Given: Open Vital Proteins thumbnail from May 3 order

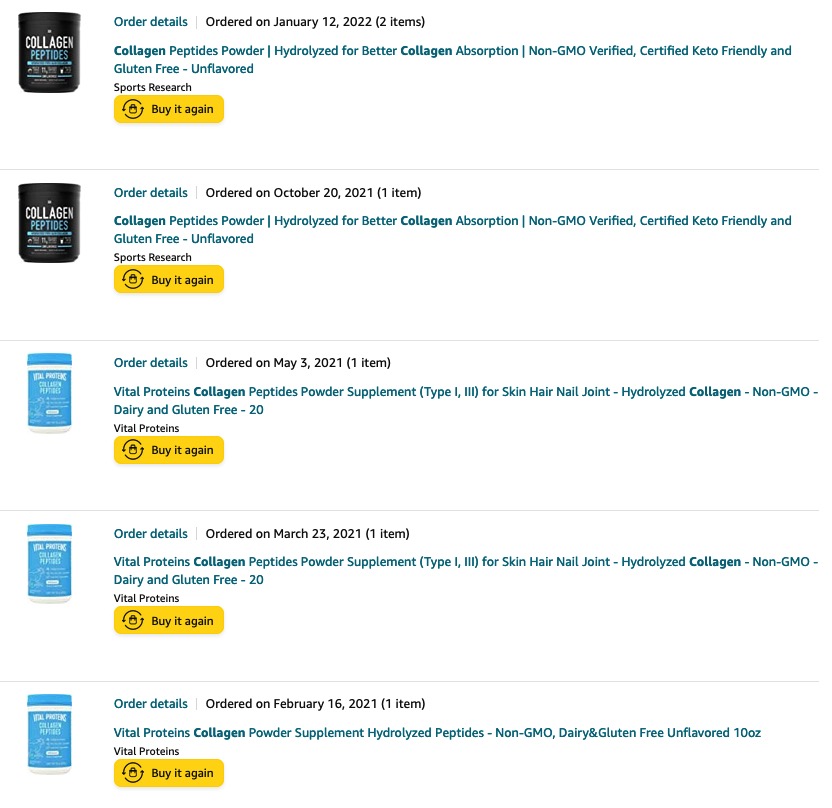Looking at the screenshot, I should (x=49, y=393).
